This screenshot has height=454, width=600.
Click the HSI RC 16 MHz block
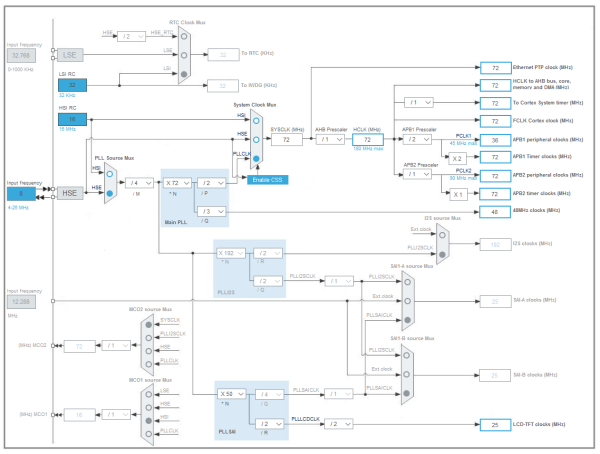point(73,120)
